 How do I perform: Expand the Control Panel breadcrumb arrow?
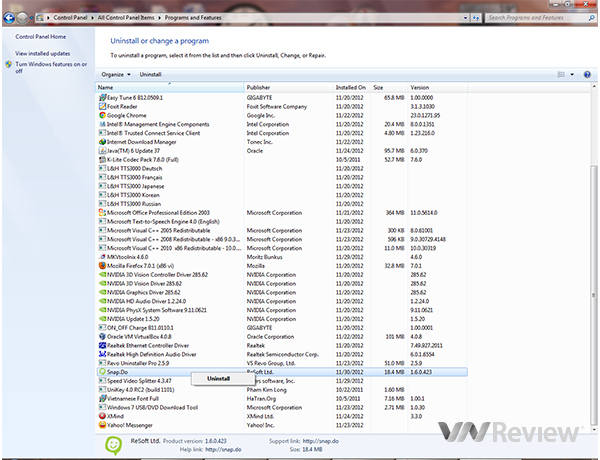[92, 18]
